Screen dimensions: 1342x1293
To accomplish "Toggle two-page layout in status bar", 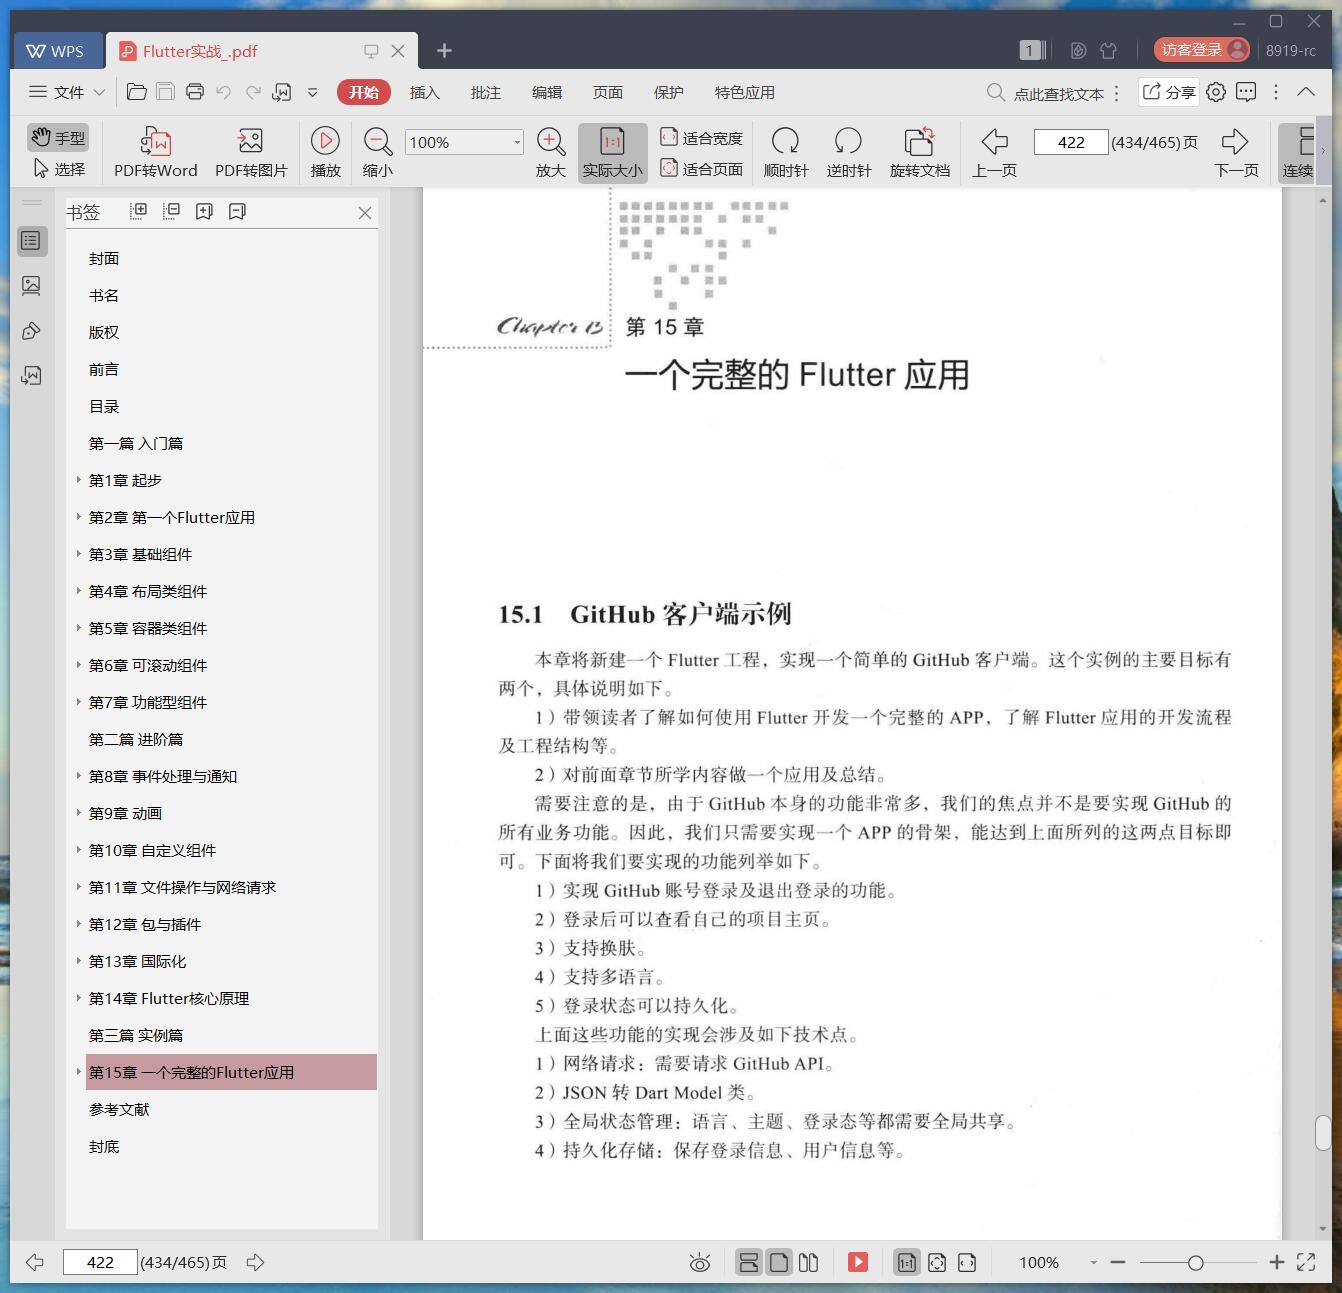I will coord(809,1263).
